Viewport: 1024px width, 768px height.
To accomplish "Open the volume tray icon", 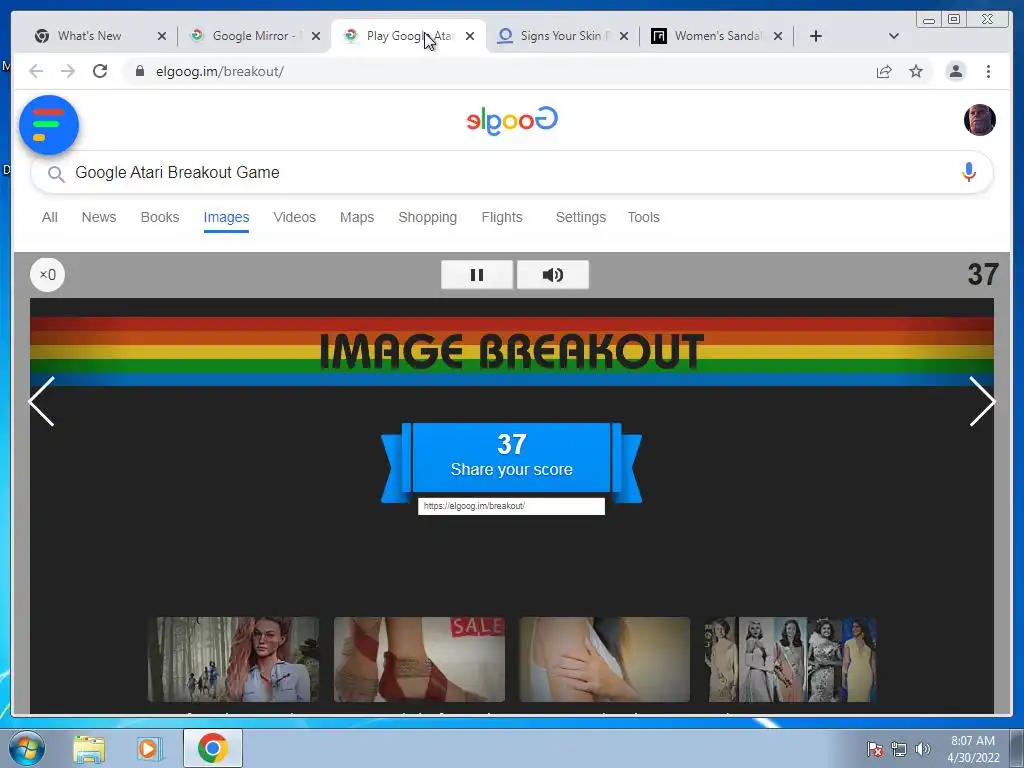I will pyautogui.click(x=923, y=749).
